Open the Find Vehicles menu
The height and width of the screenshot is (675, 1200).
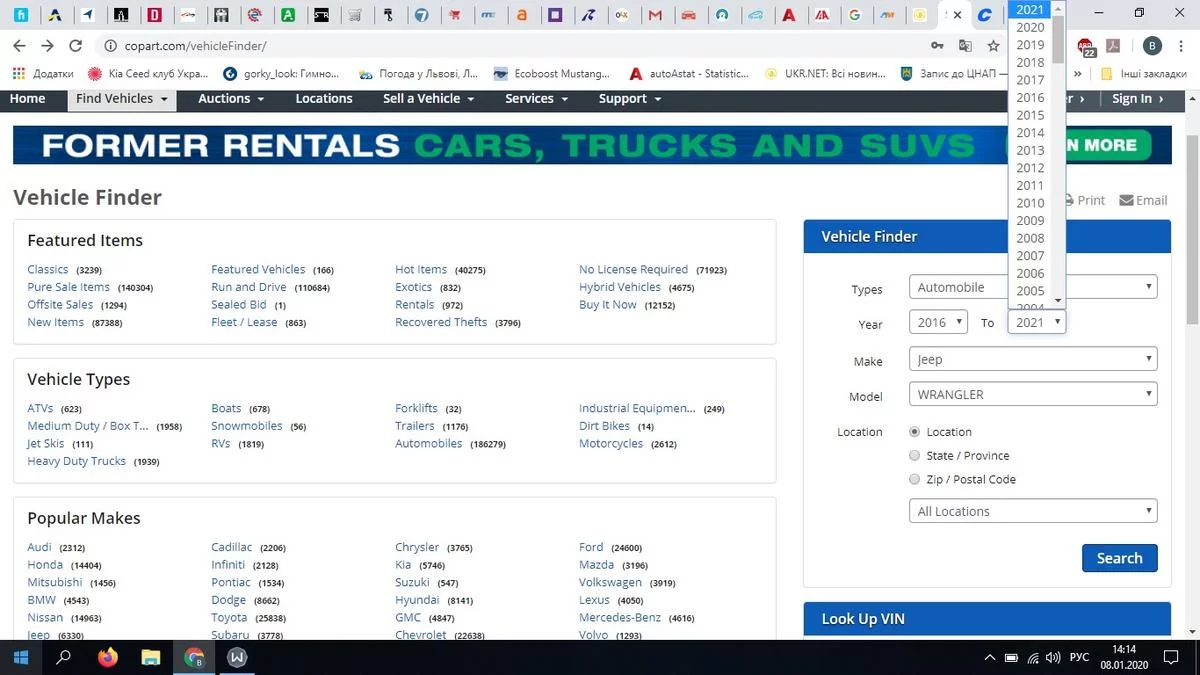pos(121,98)
